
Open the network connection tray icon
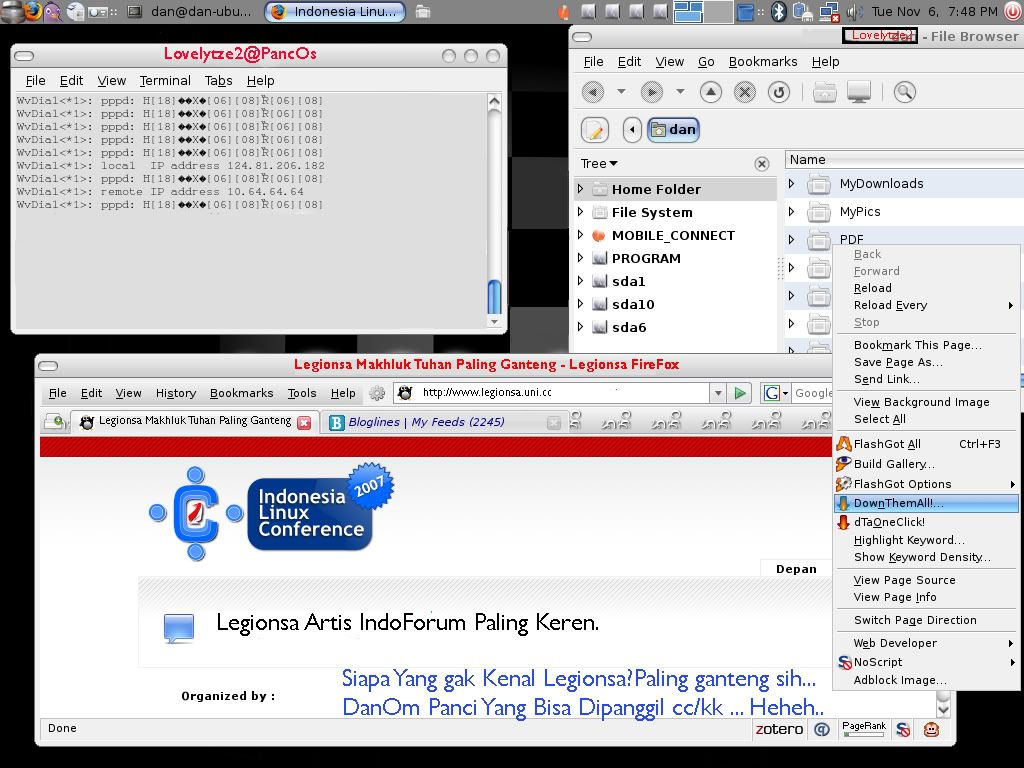pyautogui.click(x=829, y=11)
